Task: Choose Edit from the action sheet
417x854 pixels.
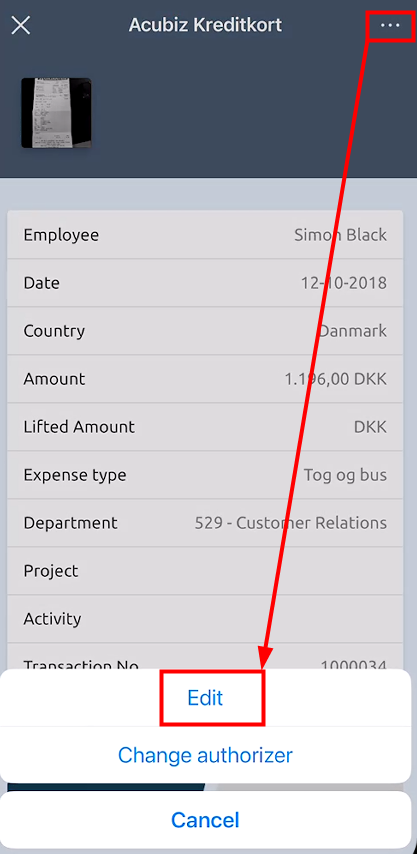Action: click(x=205, y=698)
